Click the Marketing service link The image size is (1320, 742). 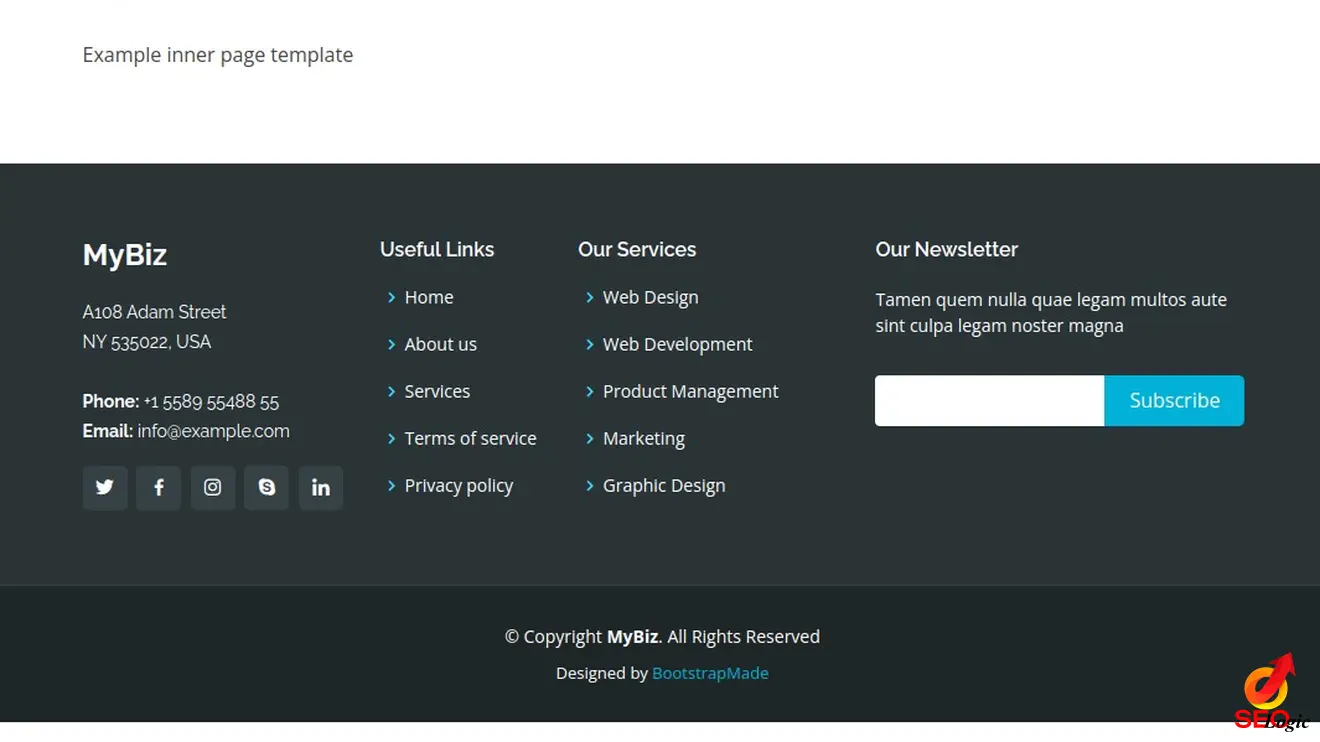643,438
